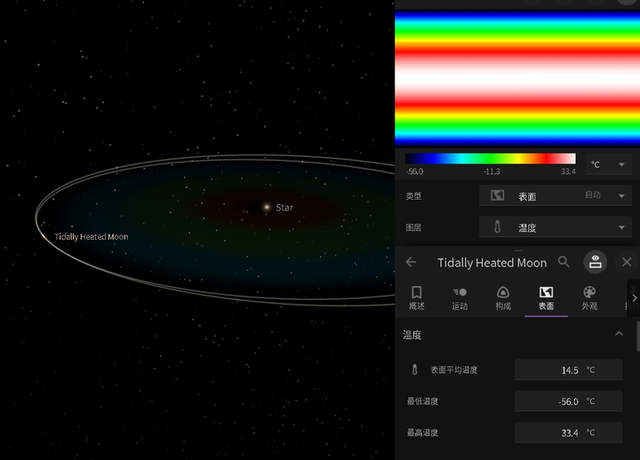The image size is (640, 460).
Task: Click the thermometer icon beside 表面平均温度
Action: point(415,370)
